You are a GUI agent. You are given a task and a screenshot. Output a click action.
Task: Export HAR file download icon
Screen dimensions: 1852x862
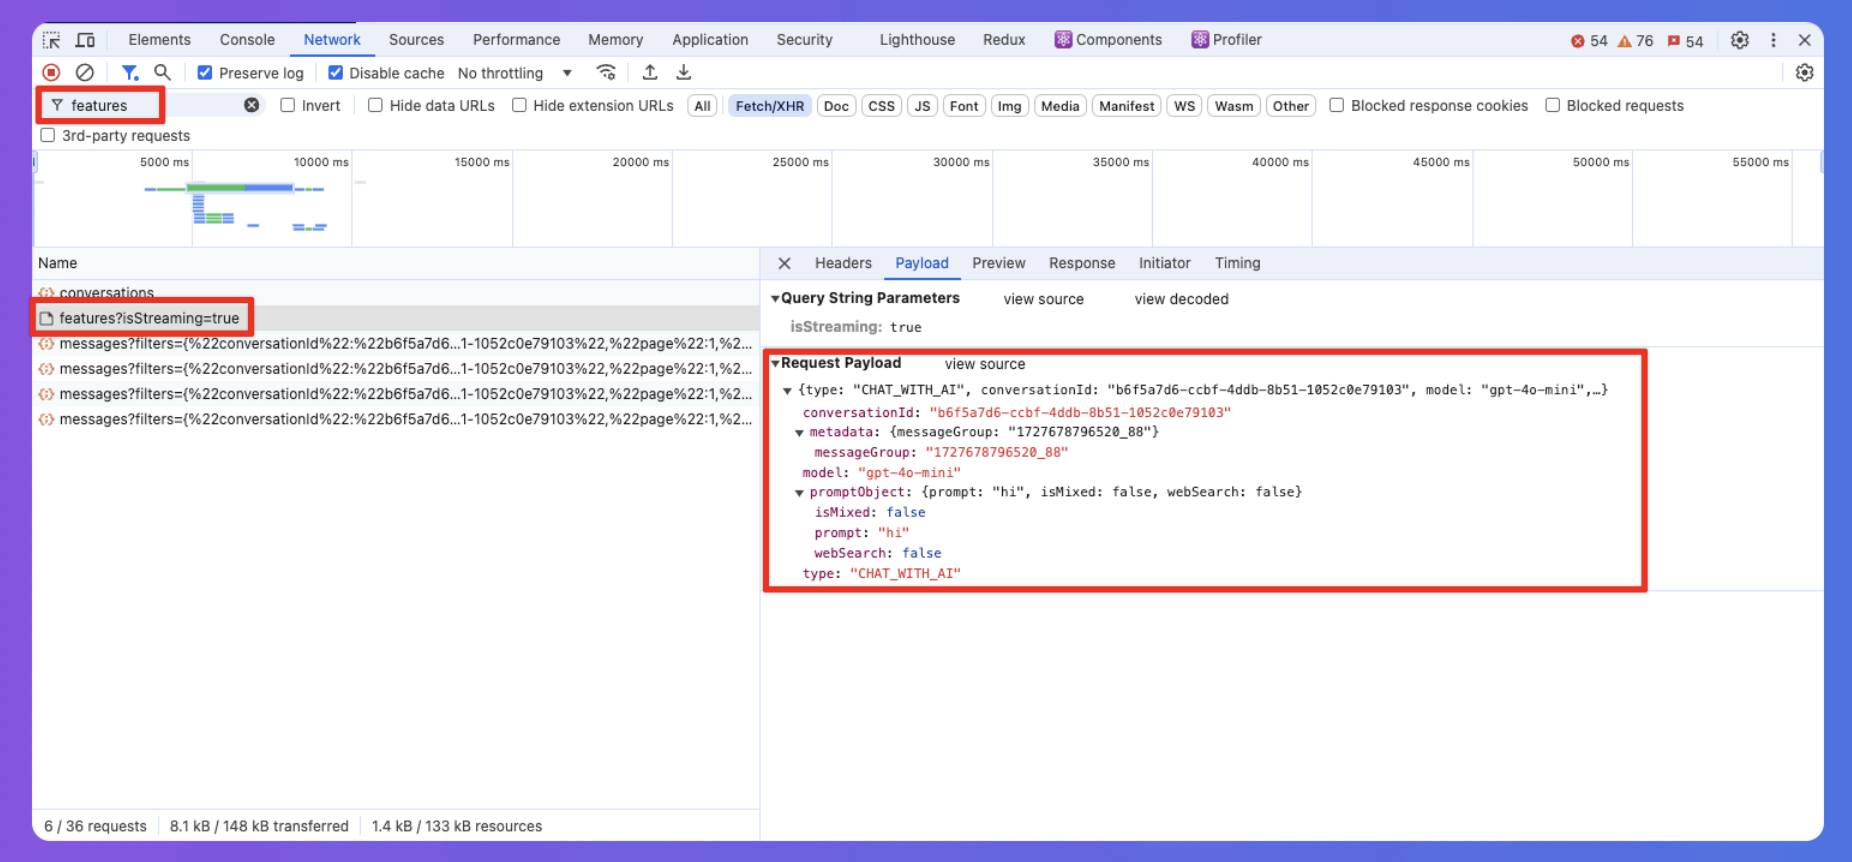click(x=684, y=72)
